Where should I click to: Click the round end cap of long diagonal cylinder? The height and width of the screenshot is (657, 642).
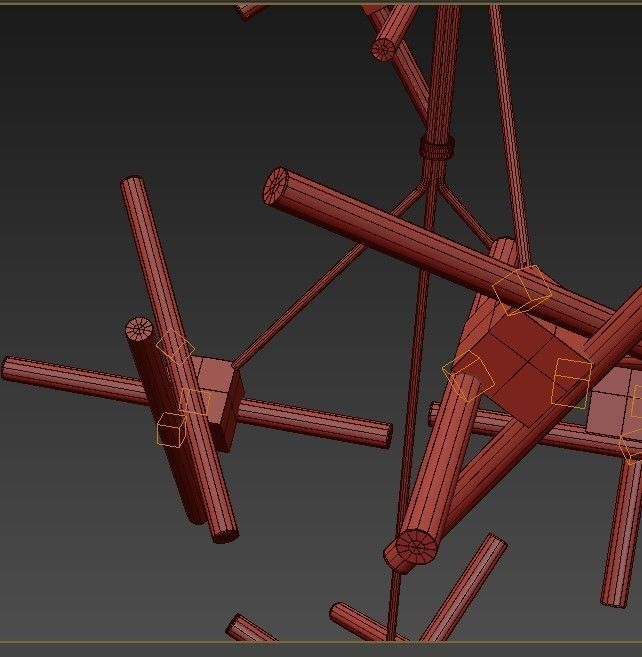click(x=276, y=186)
